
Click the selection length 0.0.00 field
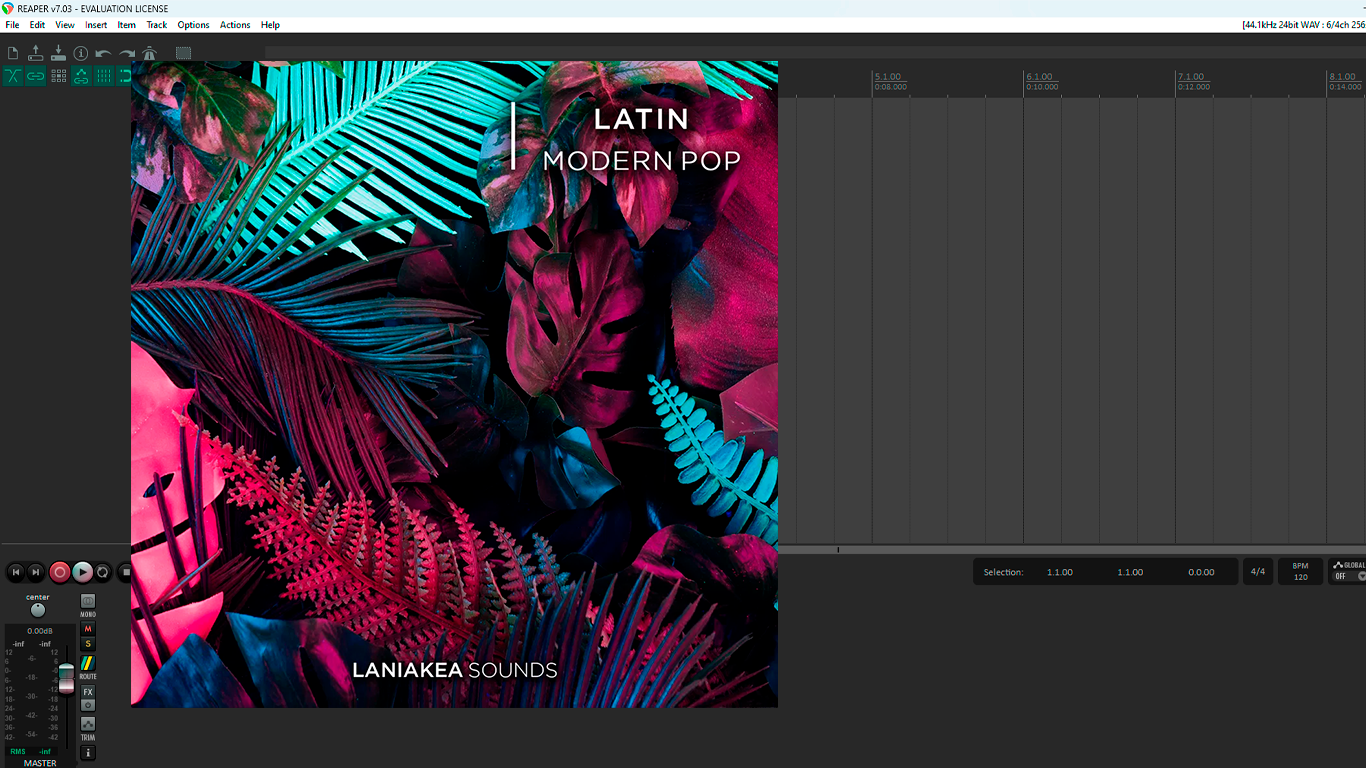tap(1201, 572)
